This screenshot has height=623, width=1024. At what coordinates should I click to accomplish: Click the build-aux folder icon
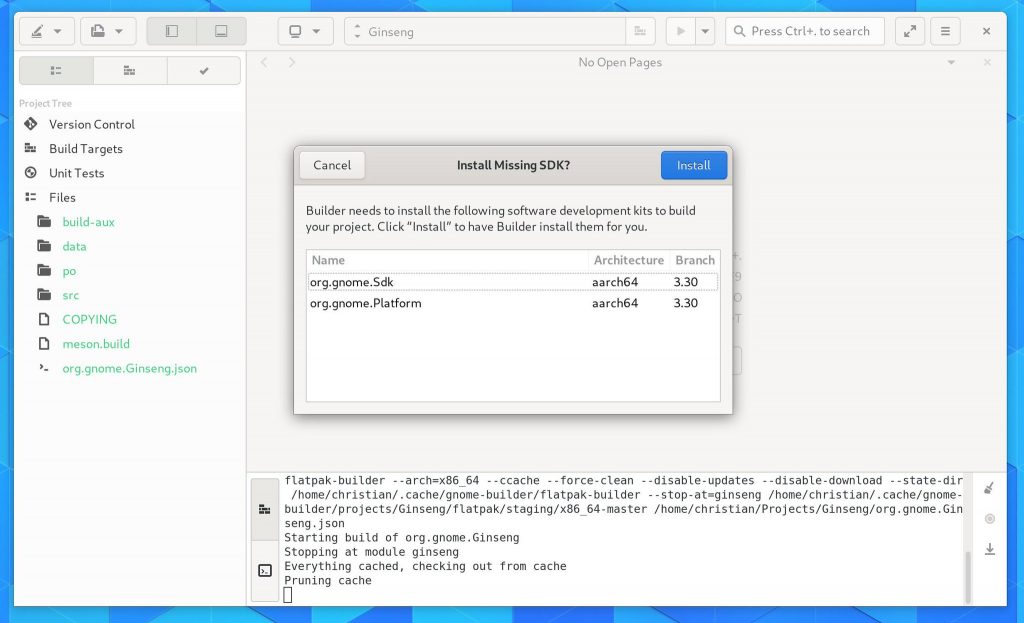point(44,221)
